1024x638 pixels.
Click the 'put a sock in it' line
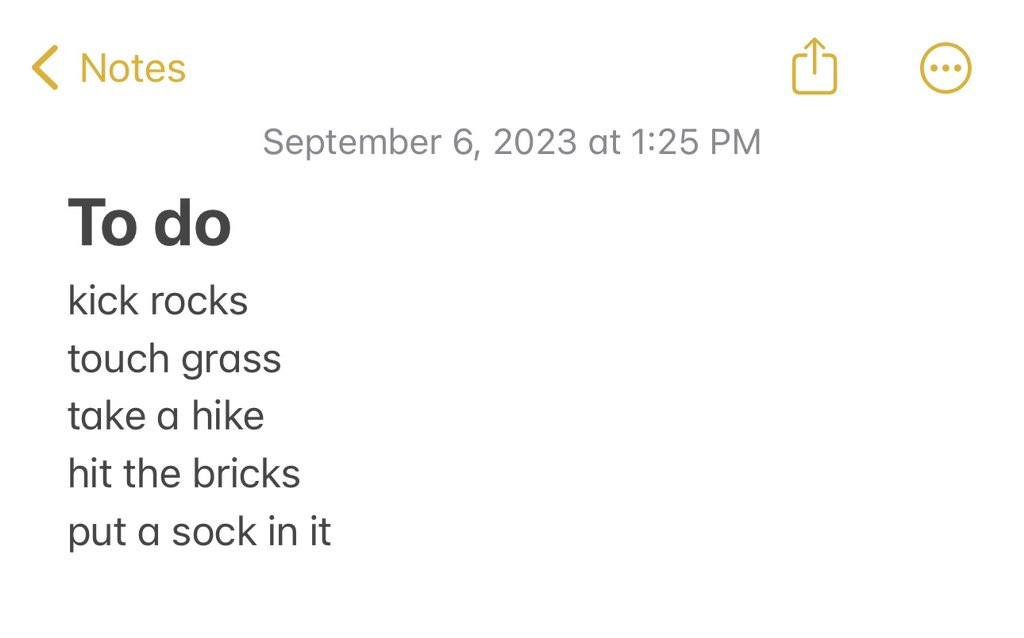[x=199, y=533]
